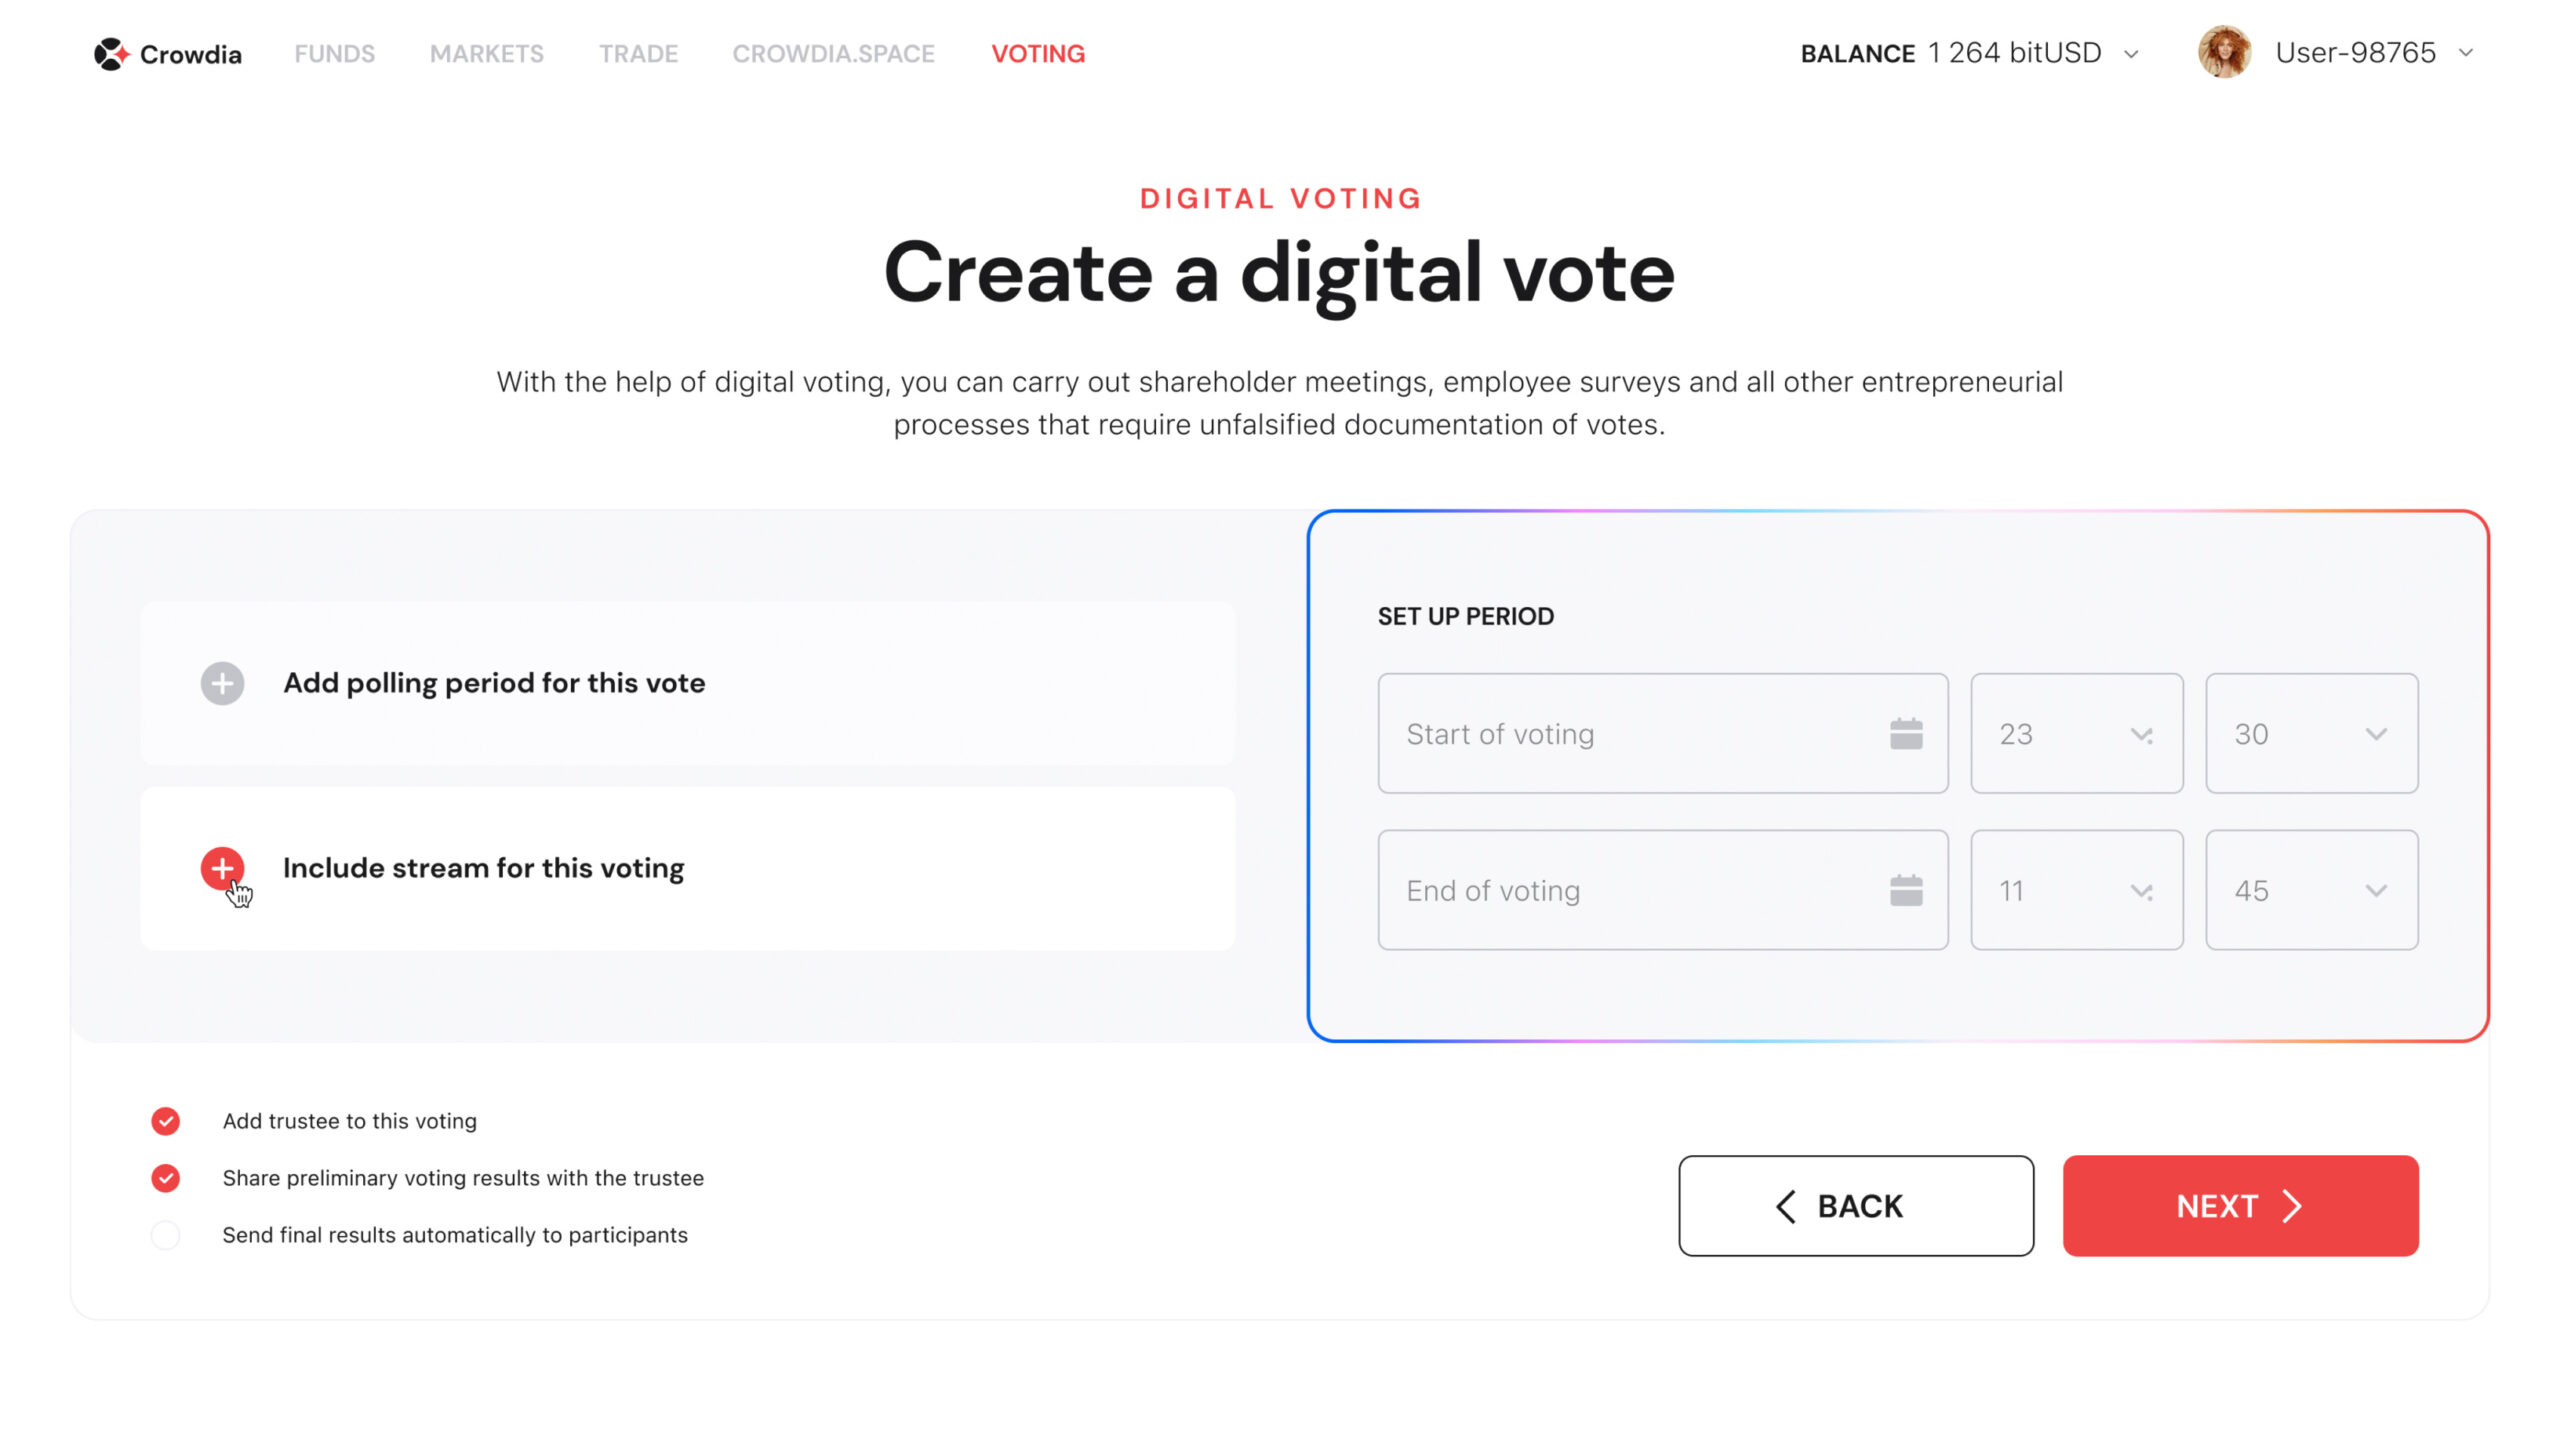Viewport: 2560px width, 1440px height.
Task: Click the red plus icon to include stream
Action: 222,868
